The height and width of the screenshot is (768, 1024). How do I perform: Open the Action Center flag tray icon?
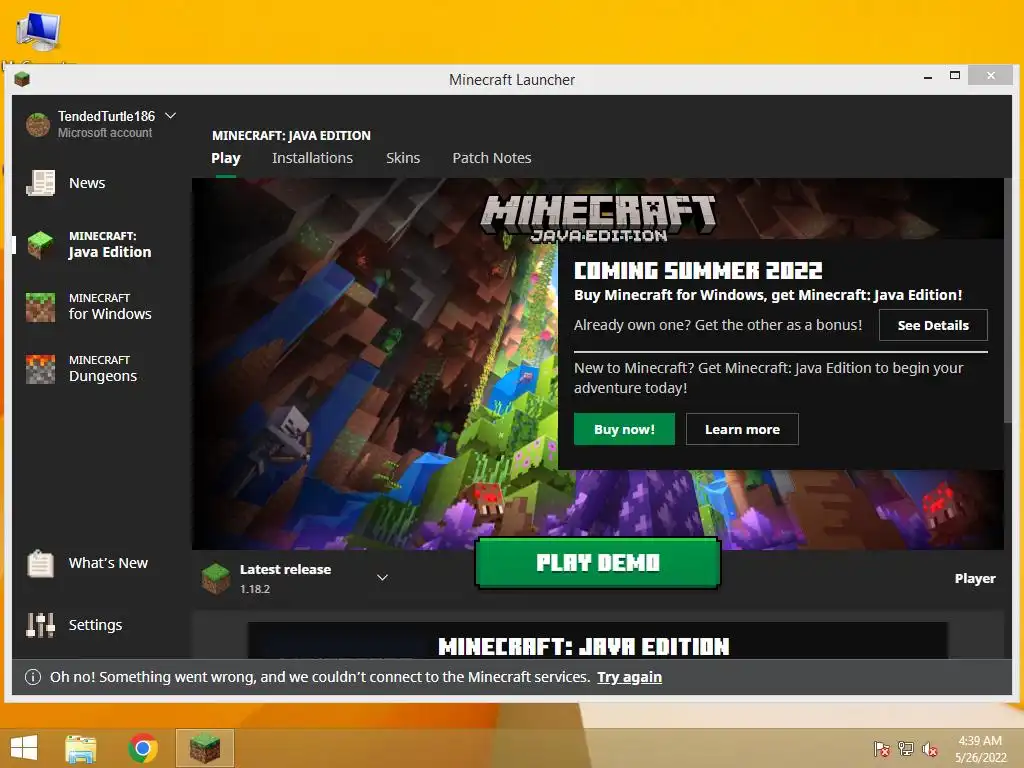[x=882, y=748]
